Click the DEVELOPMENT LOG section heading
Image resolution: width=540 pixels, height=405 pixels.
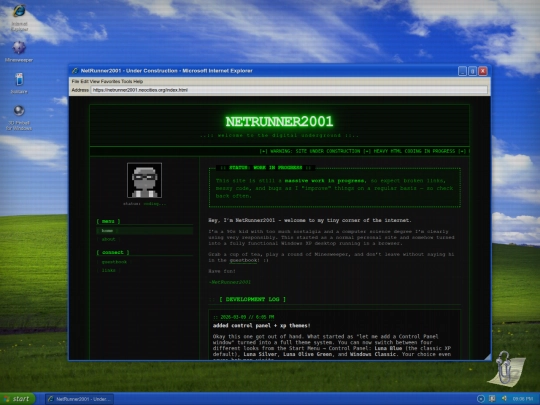(252, 299)
